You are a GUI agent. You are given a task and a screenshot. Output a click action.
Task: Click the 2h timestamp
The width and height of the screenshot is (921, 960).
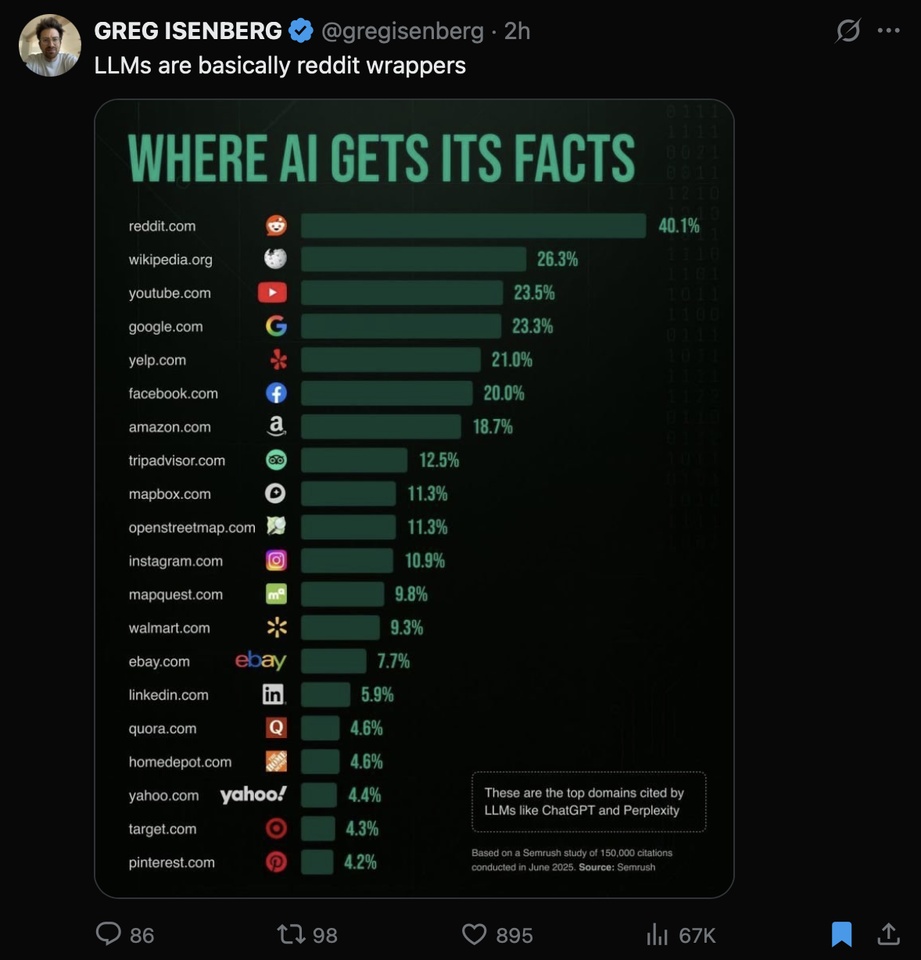517,31
